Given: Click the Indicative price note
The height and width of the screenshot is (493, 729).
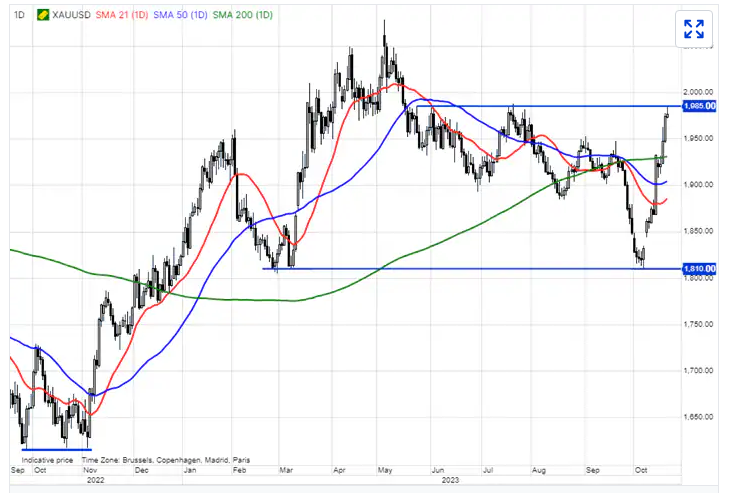Looking at the screenshot, I should pyautogui.click(x=47, y=460).
